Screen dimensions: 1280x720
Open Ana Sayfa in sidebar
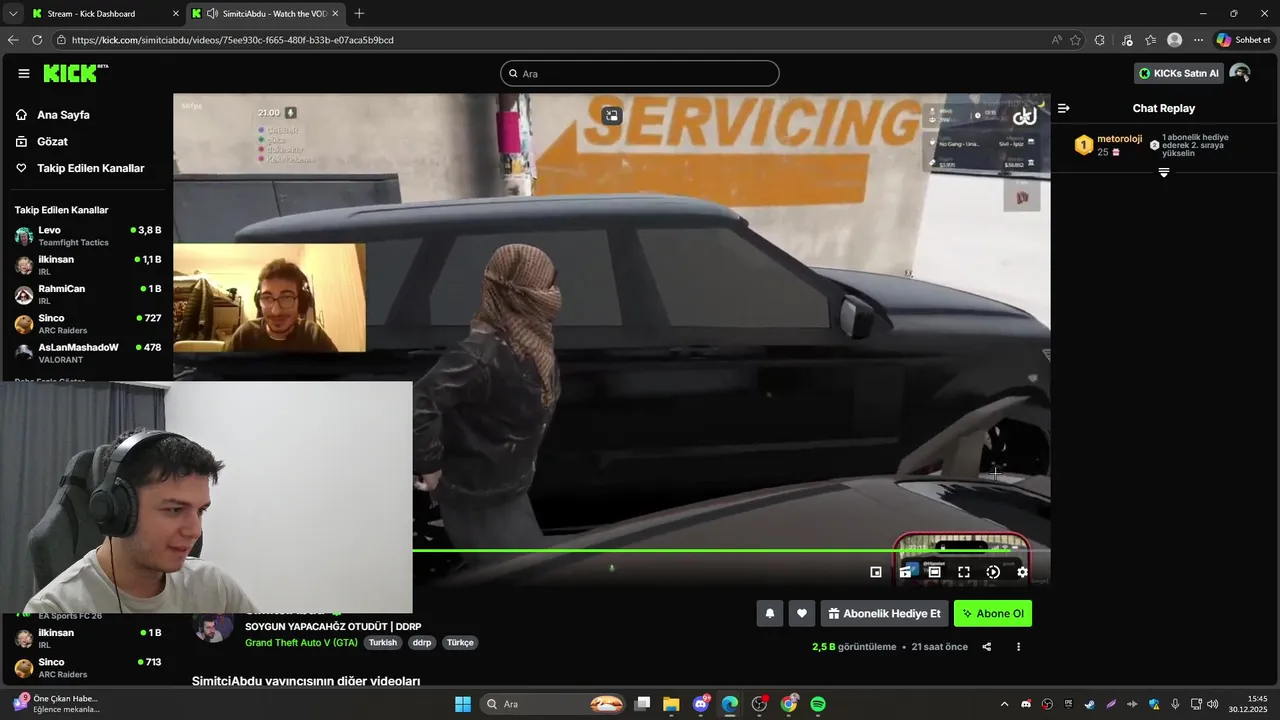pyautogui.click(x=63, y=115)
